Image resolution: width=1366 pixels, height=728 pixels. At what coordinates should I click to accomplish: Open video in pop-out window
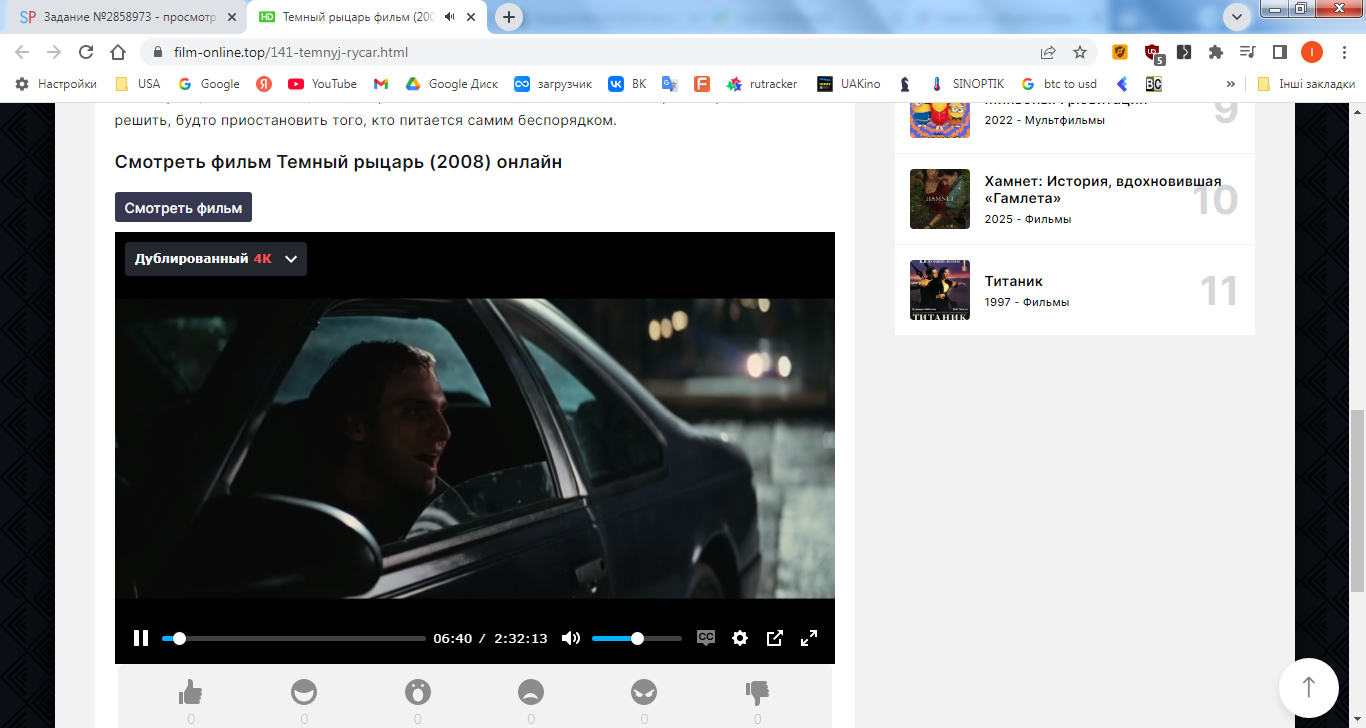775,638
